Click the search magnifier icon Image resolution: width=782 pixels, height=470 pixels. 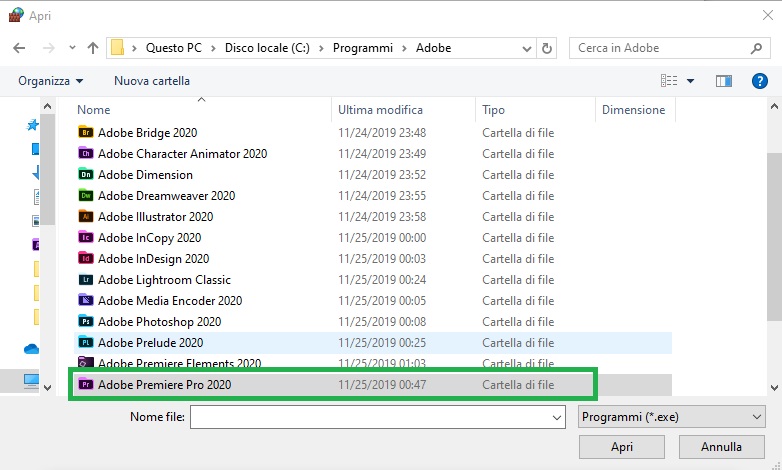pos(756,48)
